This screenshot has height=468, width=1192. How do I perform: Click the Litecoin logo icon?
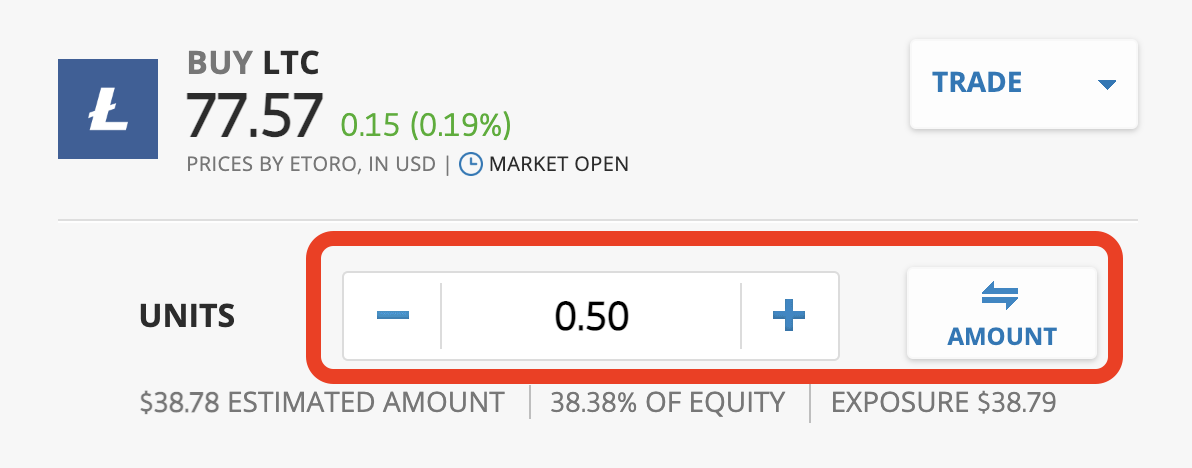pyautogui.click(x=108, y=109)
